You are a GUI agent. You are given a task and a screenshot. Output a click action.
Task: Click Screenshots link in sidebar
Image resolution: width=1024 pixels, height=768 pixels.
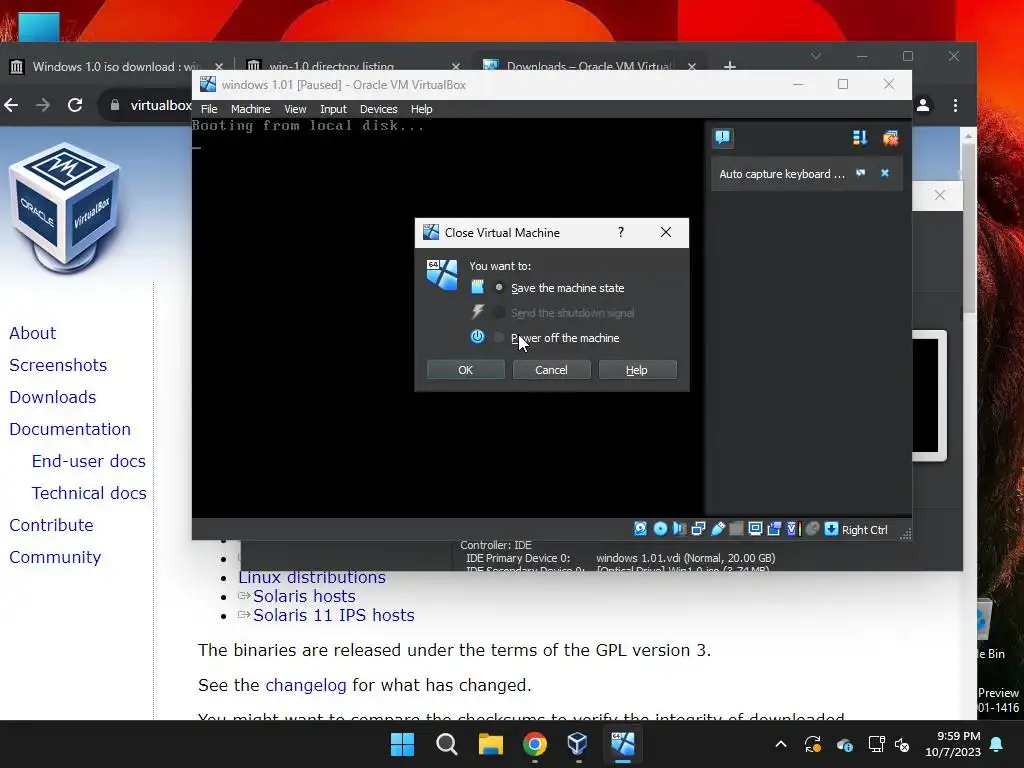coord(58,365)
